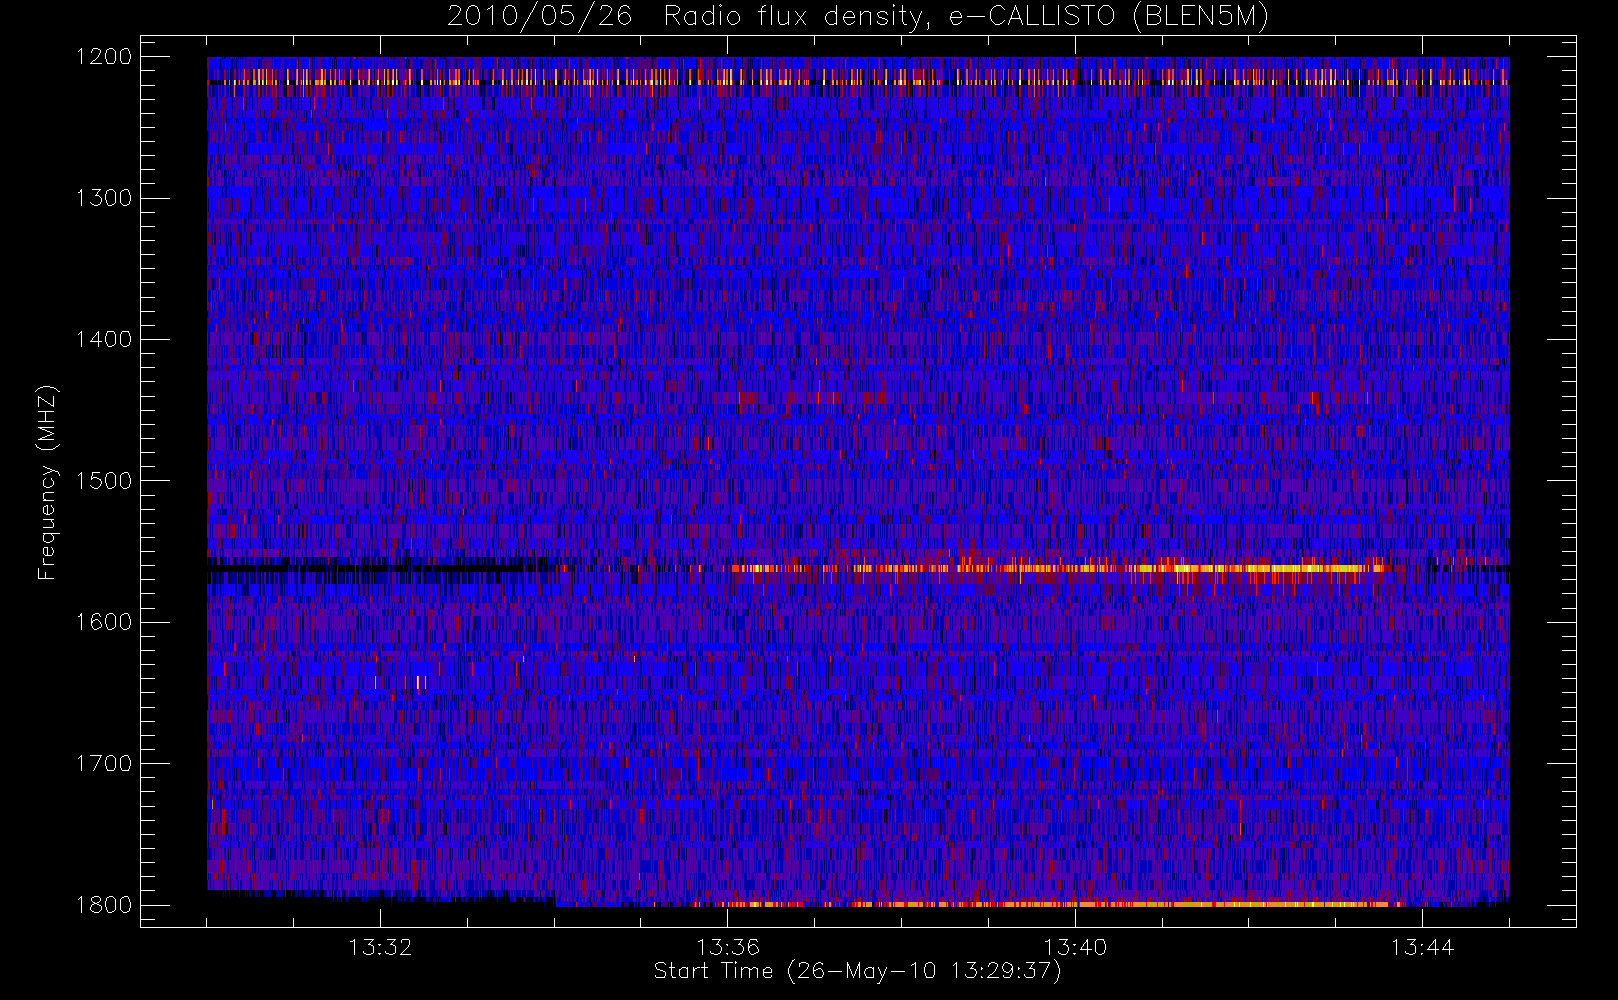This screenshot has height=1000, width=1618.
Task: Click the 1600 frequency tick label
Action: tap(104, 622)
